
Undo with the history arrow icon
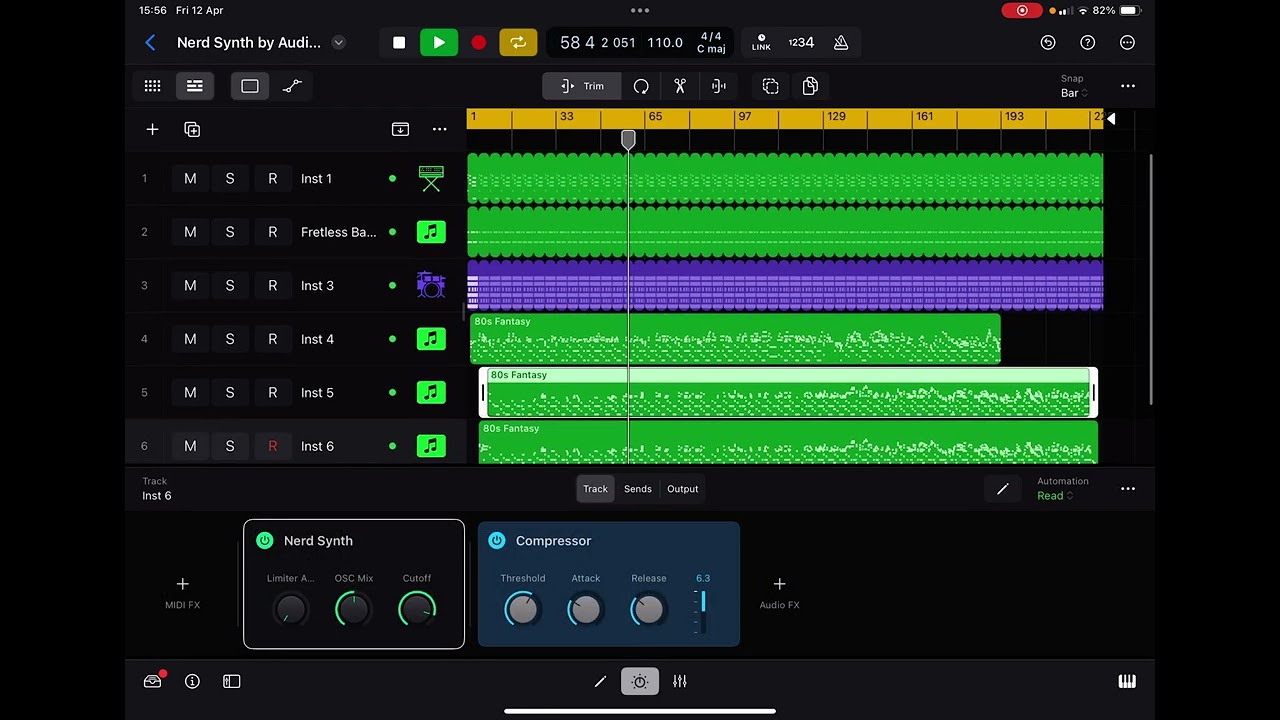point(1048,43)
